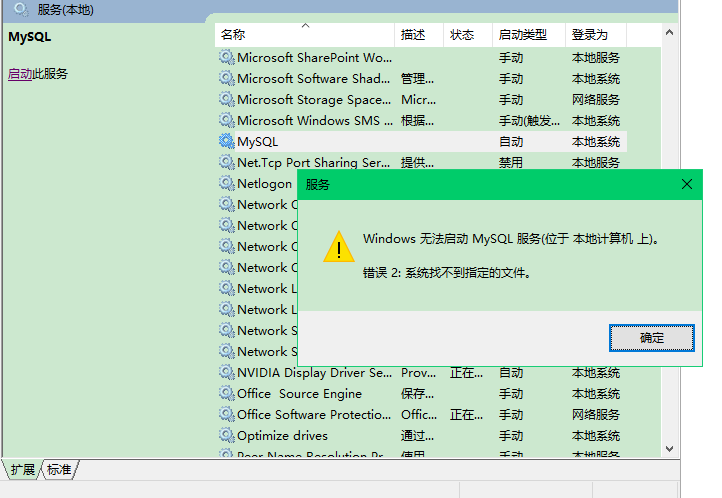Sort services by the 名称 column header

(x=304, y=35)
